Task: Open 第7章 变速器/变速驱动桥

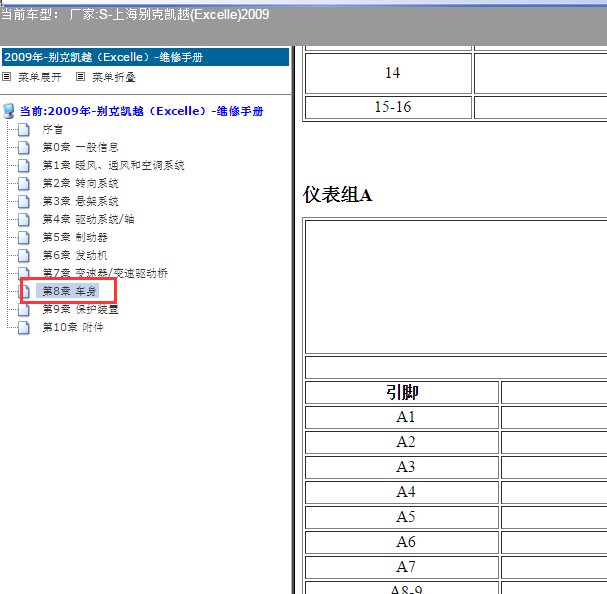Action: tap(105, 273)
